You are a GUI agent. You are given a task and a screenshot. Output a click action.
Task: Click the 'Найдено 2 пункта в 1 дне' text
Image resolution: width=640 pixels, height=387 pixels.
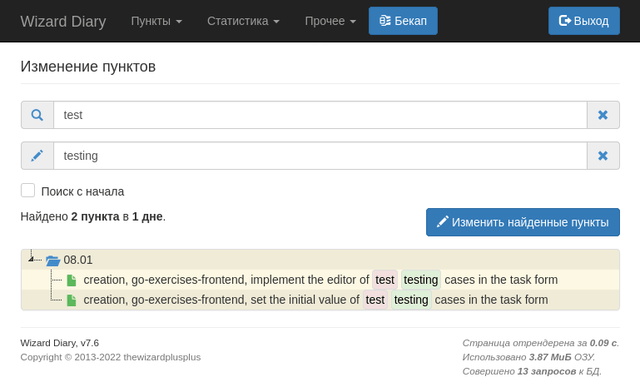click(93, 216)
